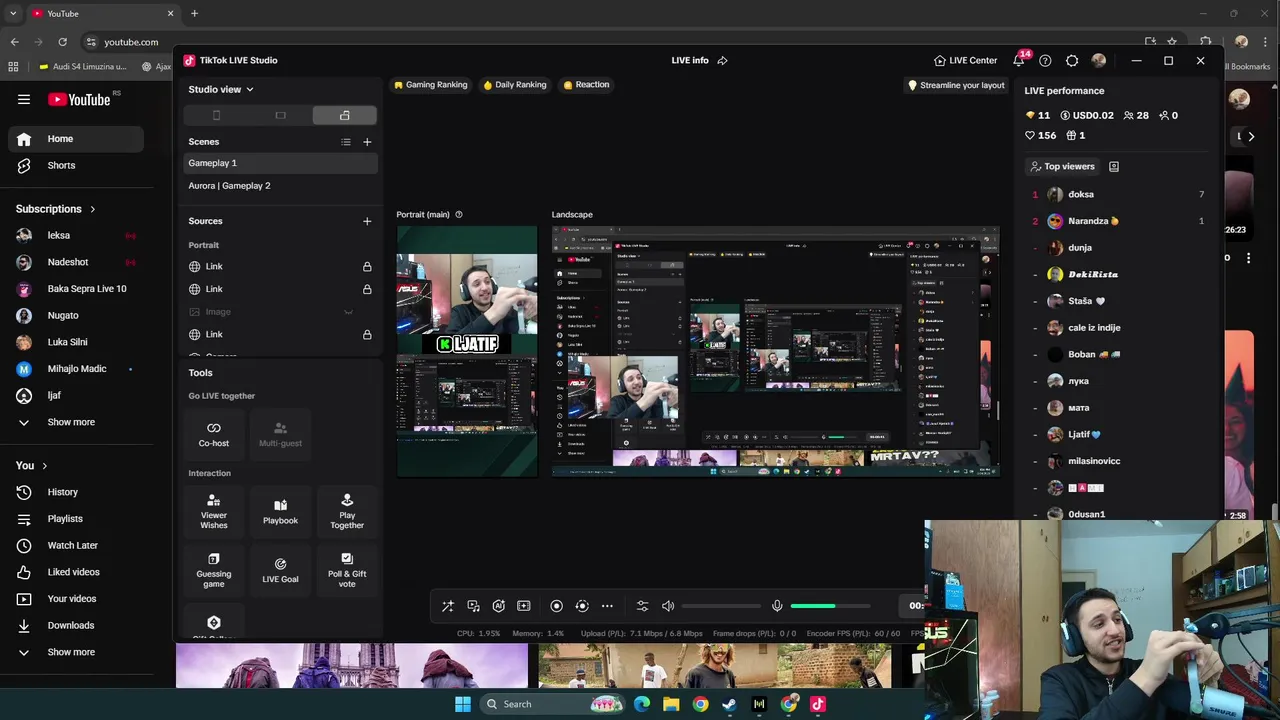Image resolution: width=1280 pixels, height=720 pixels.
Task: Select the Image source row
Action: tap(280, 312)
